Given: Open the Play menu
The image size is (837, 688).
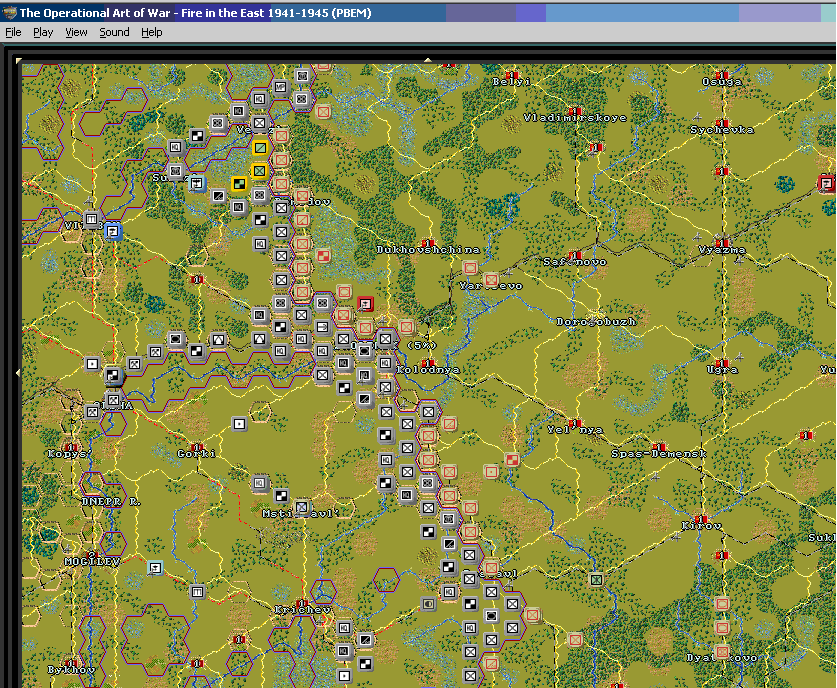Looking at the screenshot, I should tap(43, 32).
